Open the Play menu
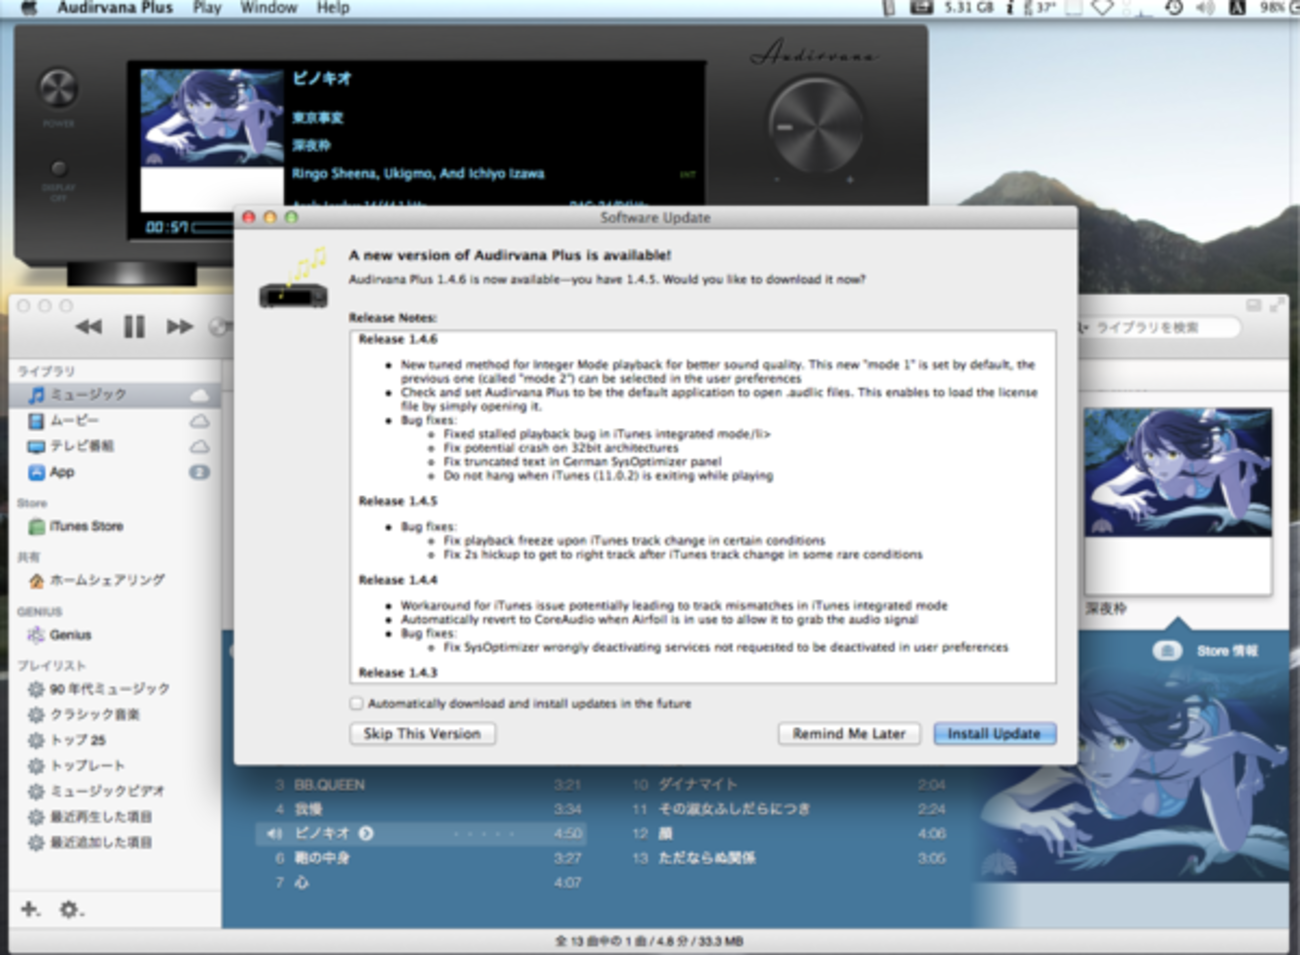Screen dimensions: 1300x955 207,7
